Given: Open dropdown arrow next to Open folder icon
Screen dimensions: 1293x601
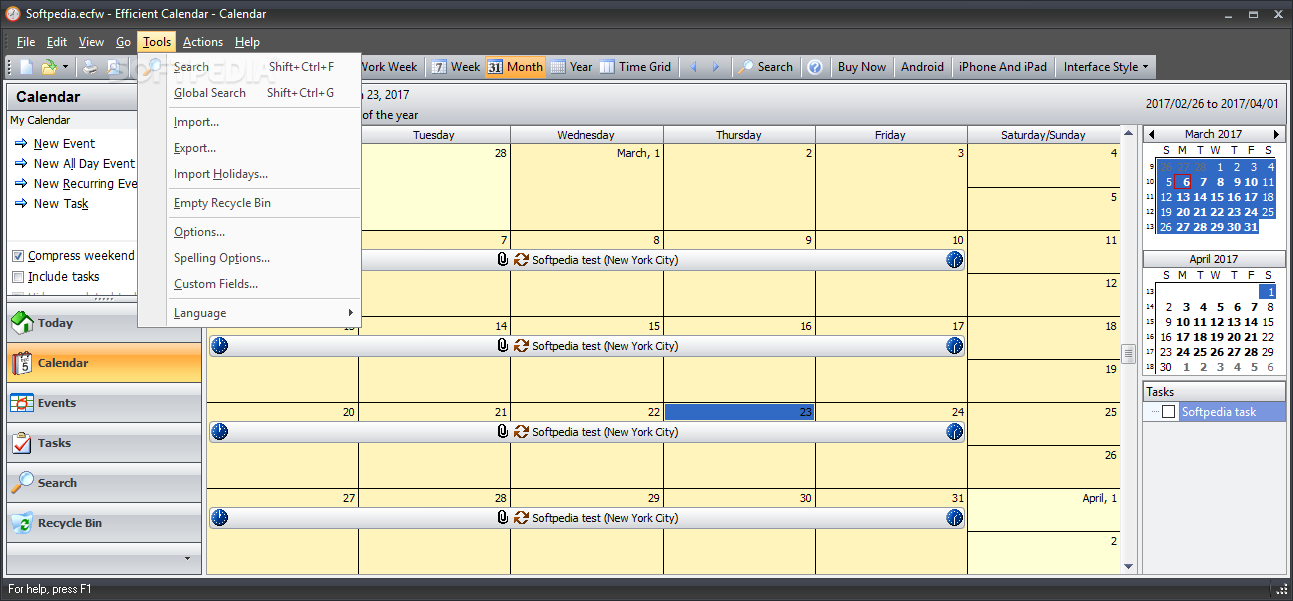Looking at the screenshot, I should tap(66, 67).
